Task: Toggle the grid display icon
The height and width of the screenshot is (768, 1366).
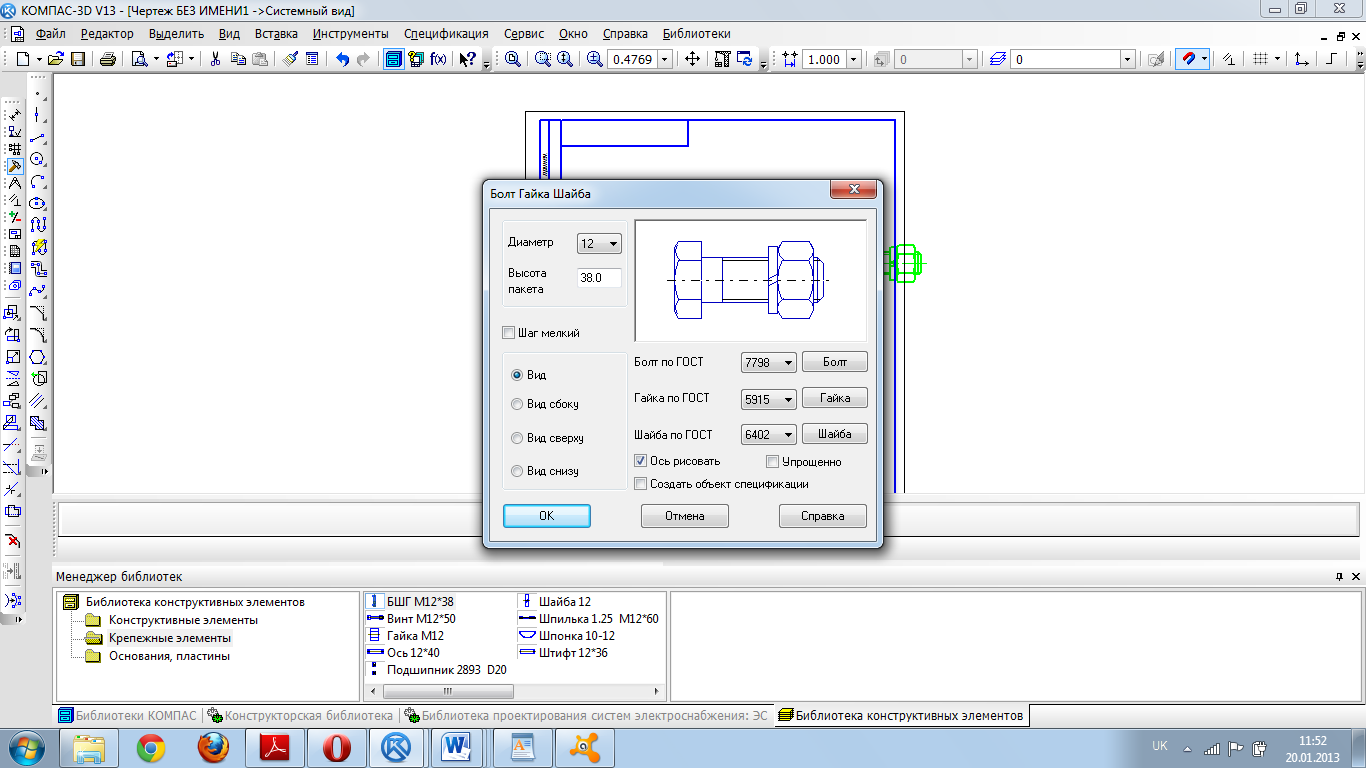Action: tap(1261, 59)
